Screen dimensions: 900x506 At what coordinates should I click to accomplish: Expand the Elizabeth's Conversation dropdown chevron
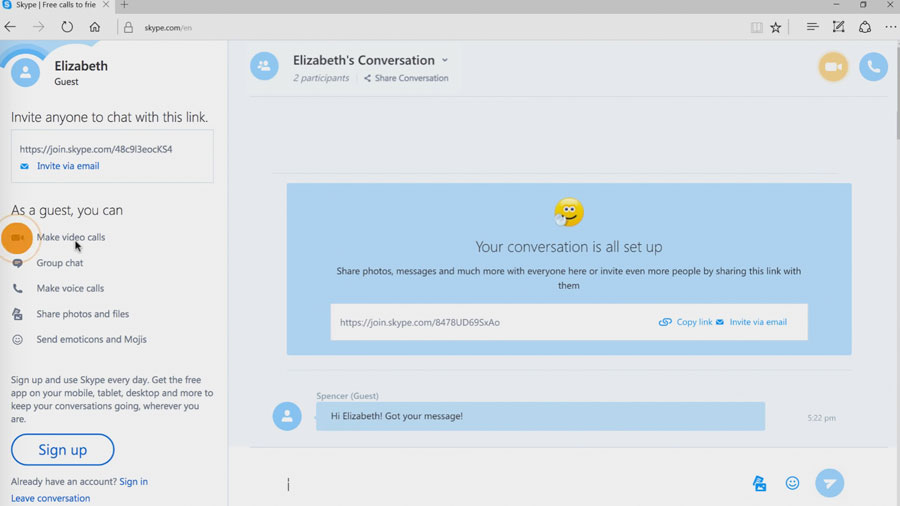445,60
